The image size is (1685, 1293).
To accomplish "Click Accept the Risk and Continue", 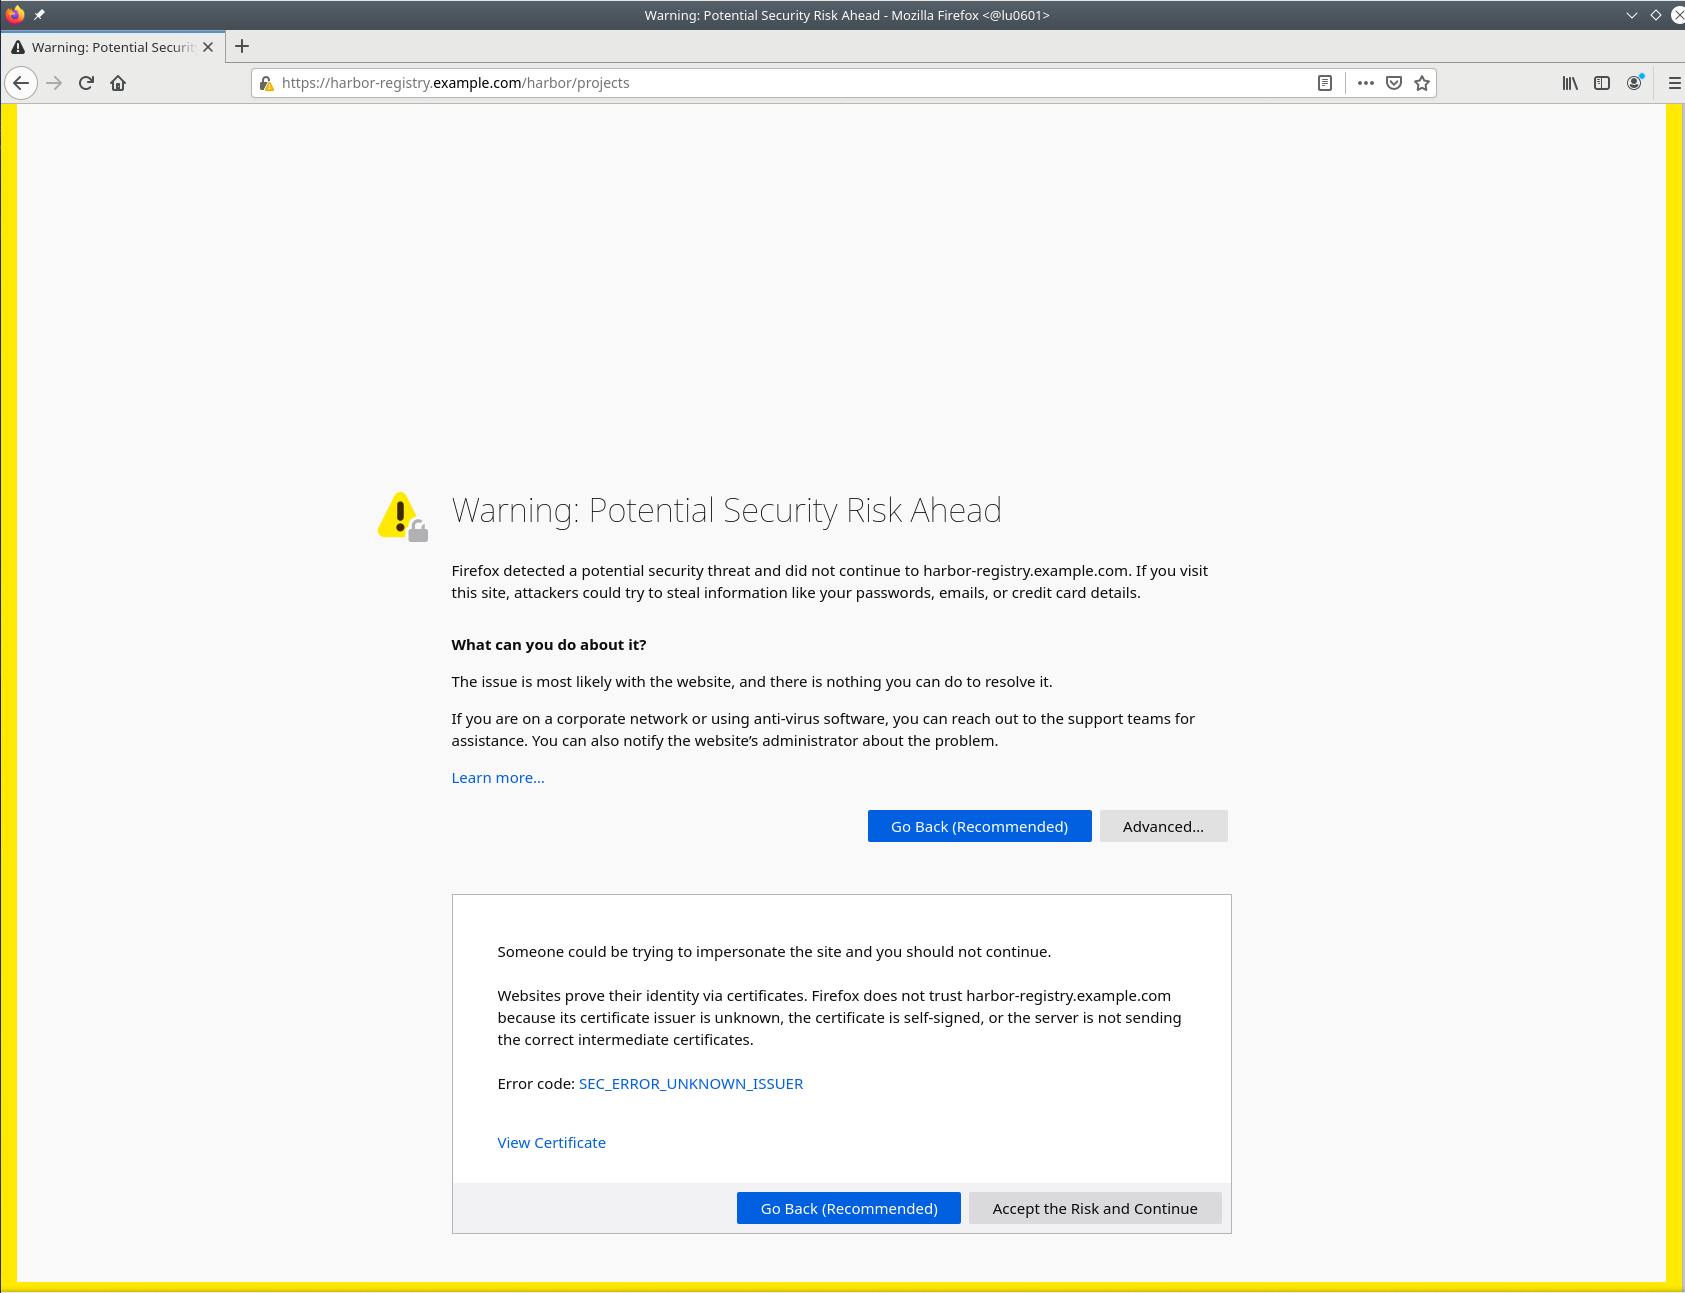I will [1094, 1208].
